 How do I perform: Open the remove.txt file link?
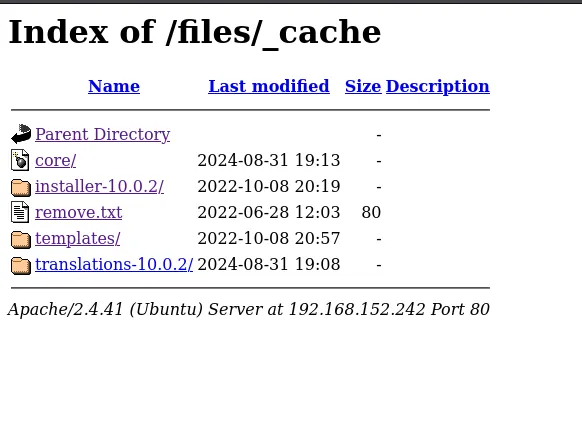79,212
